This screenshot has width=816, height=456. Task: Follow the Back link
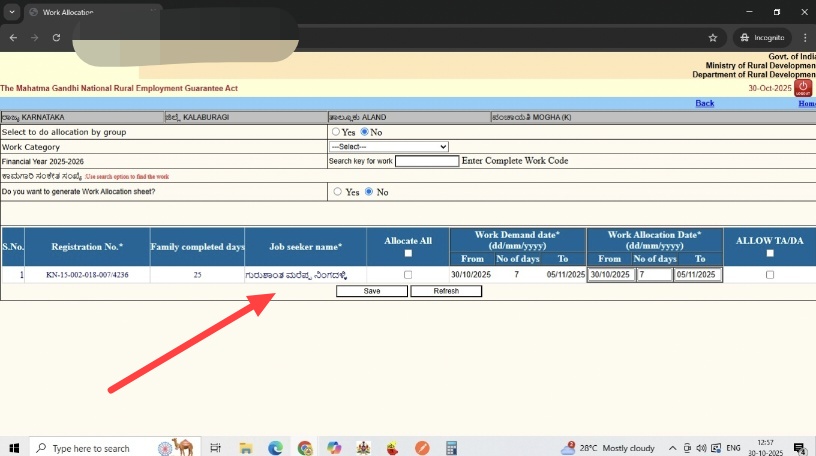coord(704,104)
